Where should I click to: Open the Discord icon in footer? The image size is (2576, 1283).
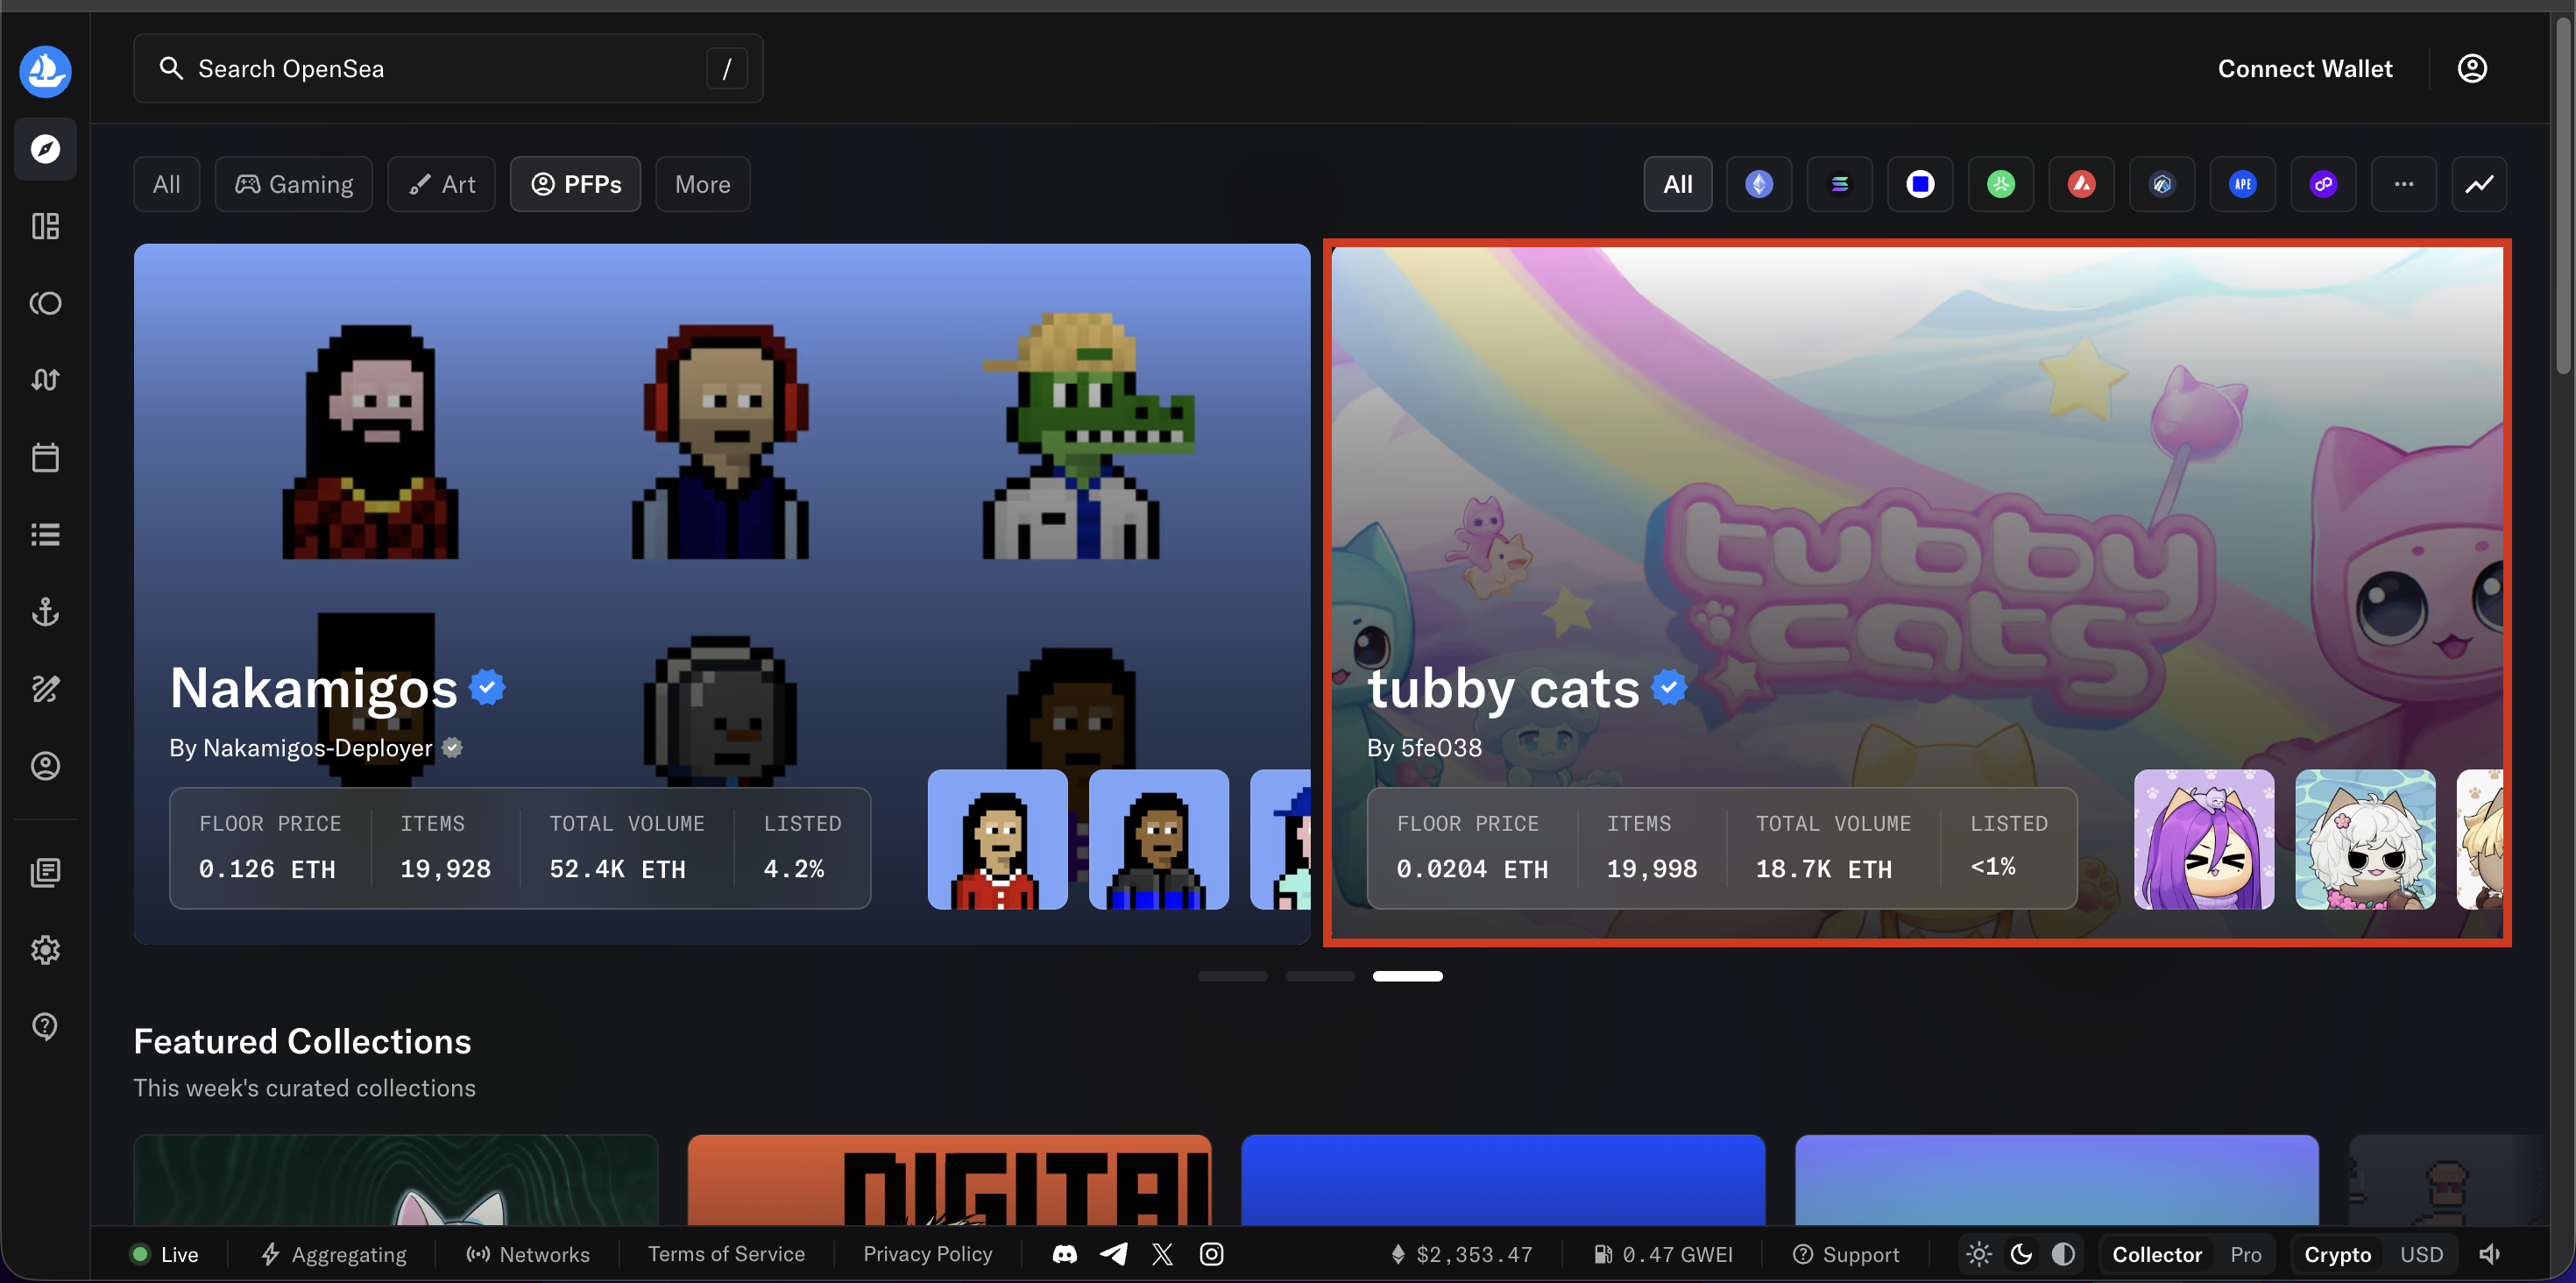[1065, 1254]
